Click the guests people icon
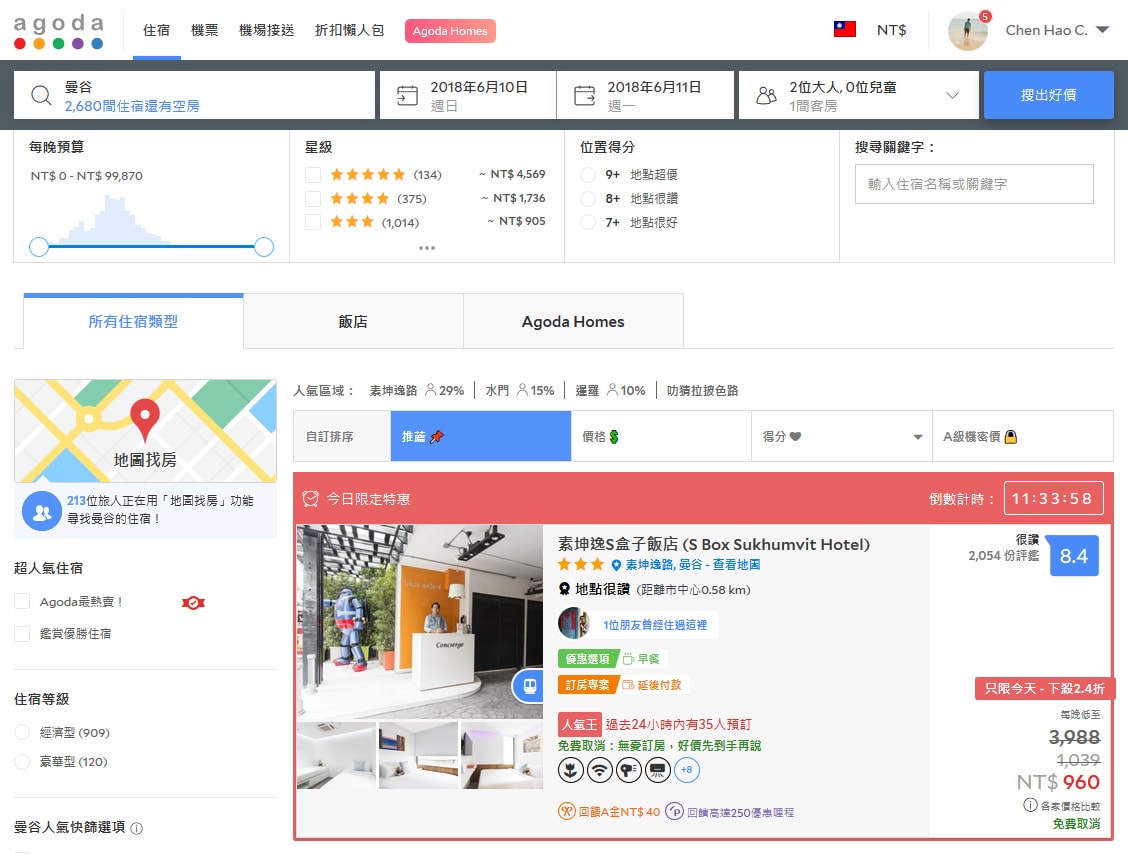The width and height of the screenshot is (1128, 854). (x=767, y=95)
